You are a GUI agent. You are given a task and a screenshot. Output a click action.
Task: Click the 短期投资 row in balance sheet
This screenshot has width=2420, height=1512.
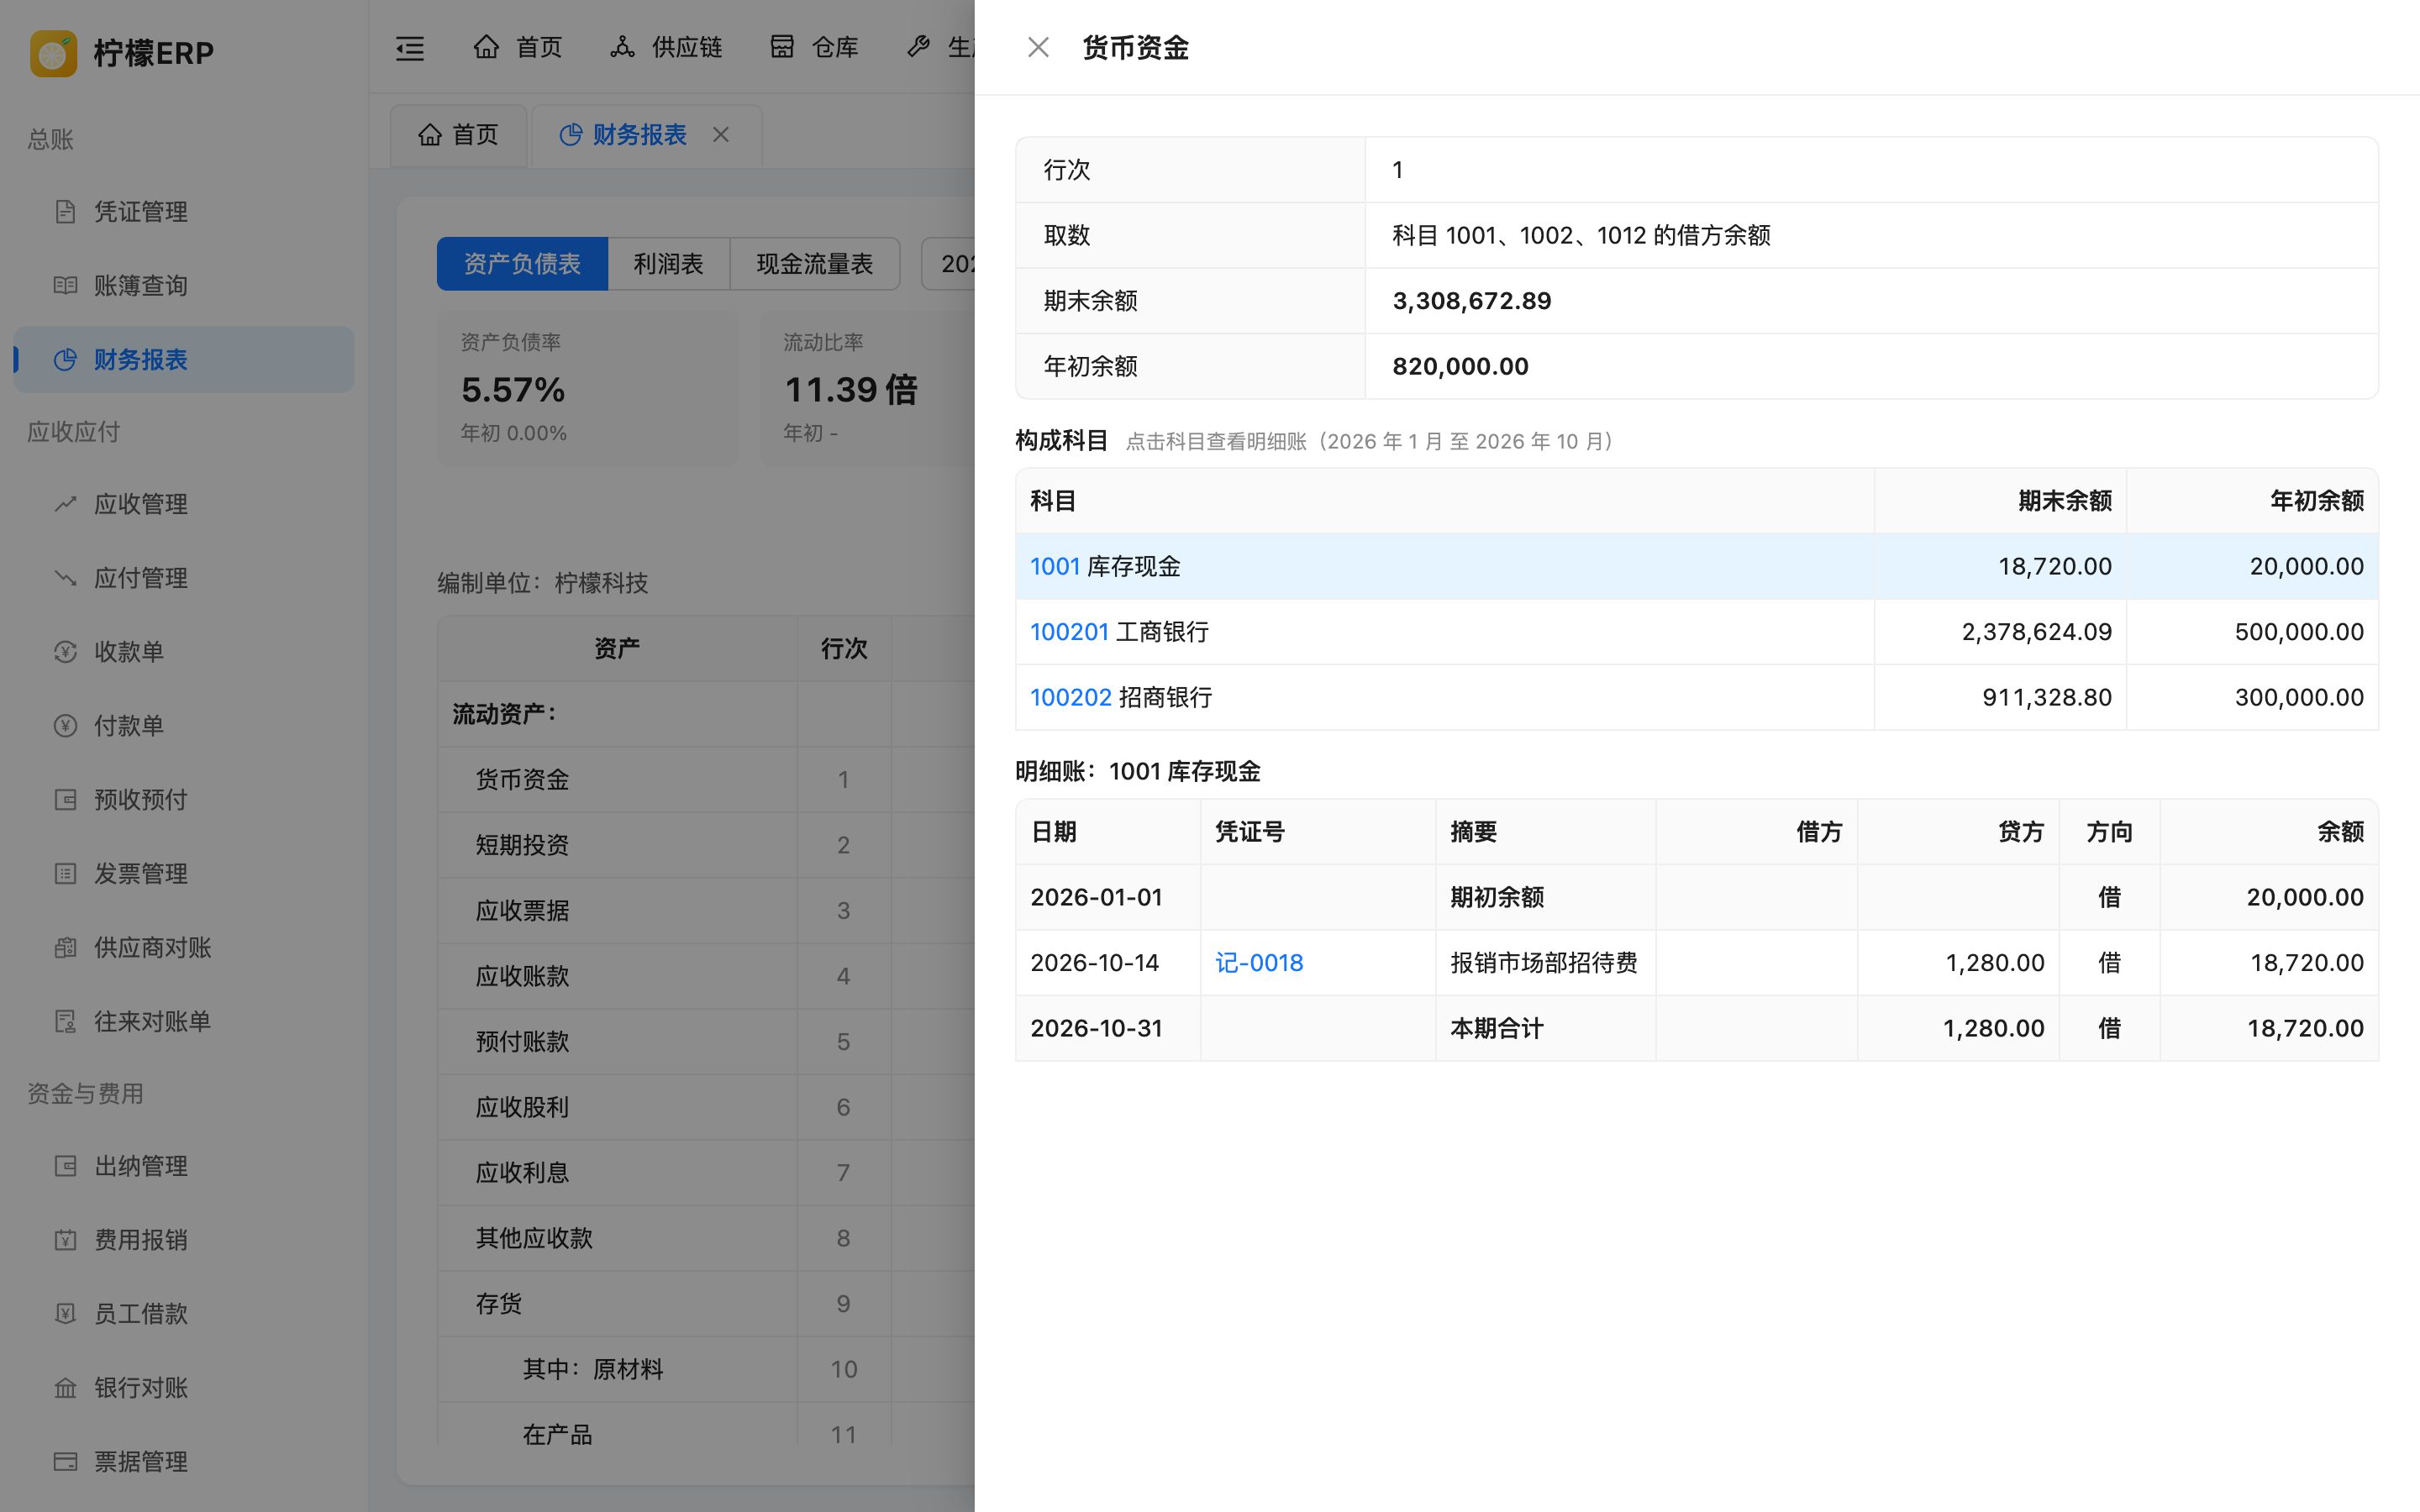point(706,845)
